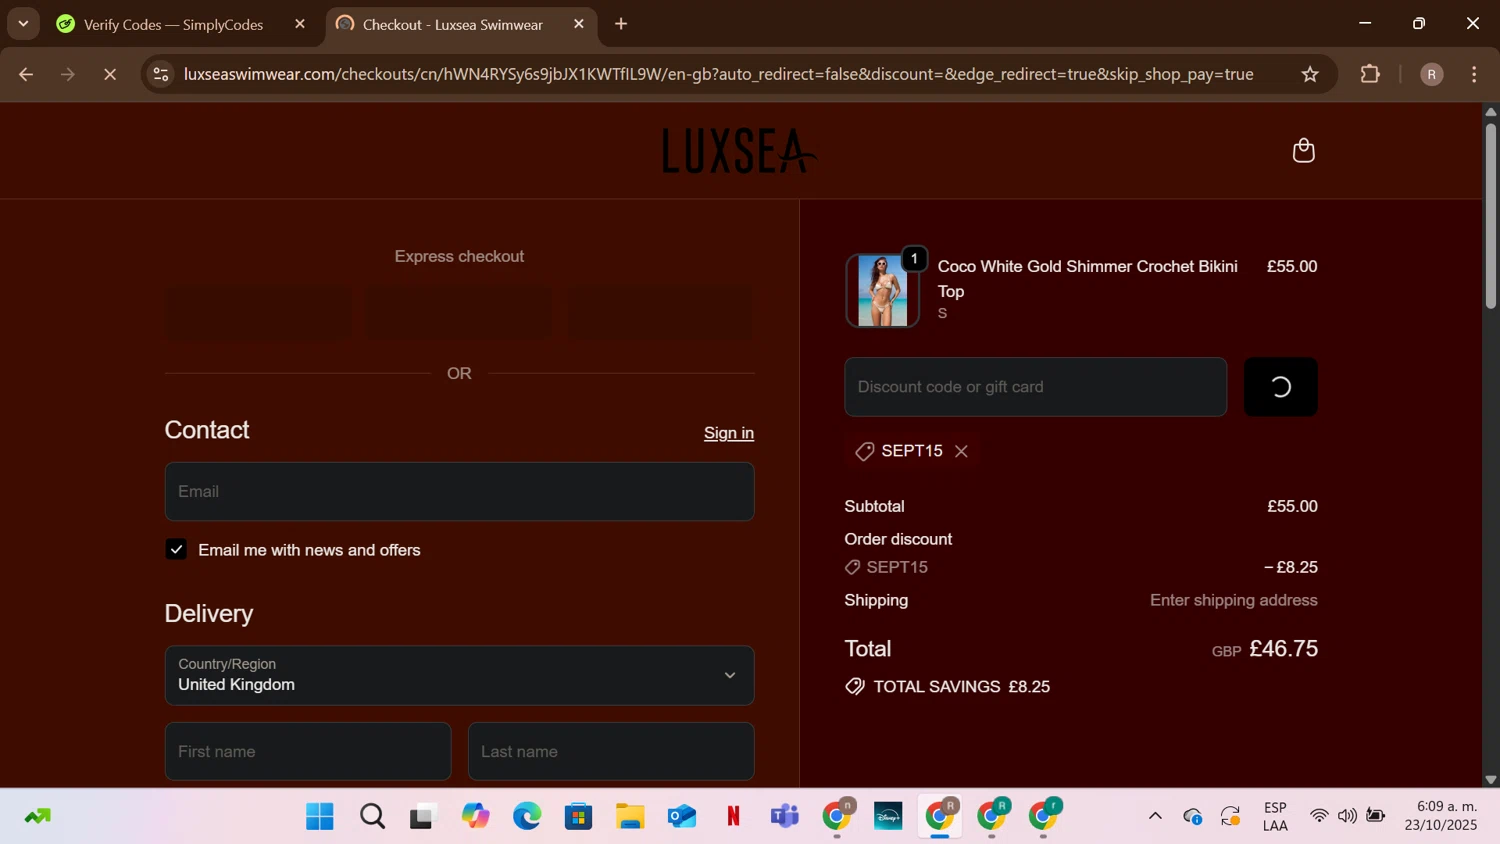
Task: Open the ESP LAA language switcher
Action: (1275, 817)
